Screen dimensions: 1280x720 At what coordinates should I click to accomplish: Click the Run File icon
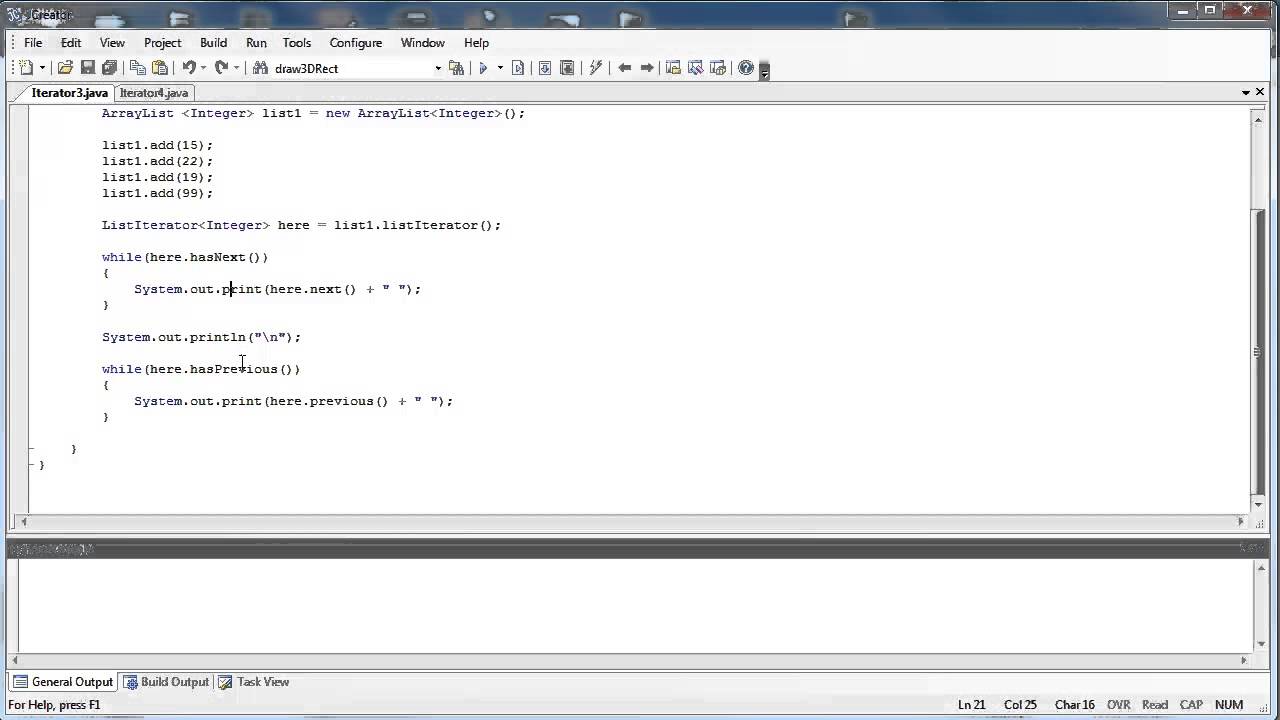pos(518,68)
